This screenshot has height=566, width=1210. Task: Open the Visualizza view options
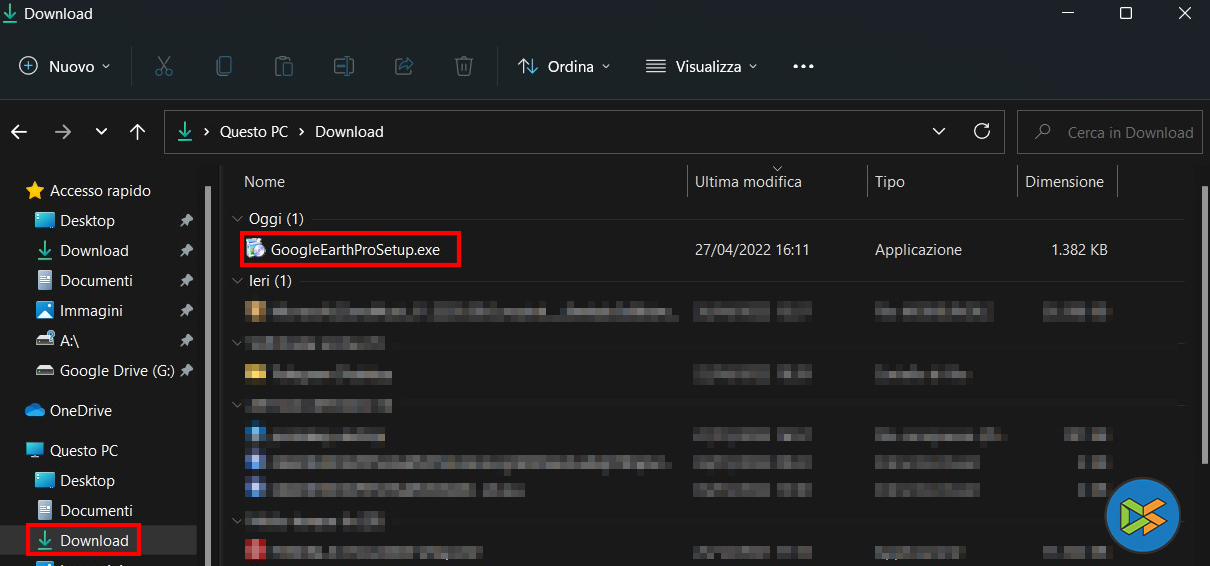[x=701, y=67]
